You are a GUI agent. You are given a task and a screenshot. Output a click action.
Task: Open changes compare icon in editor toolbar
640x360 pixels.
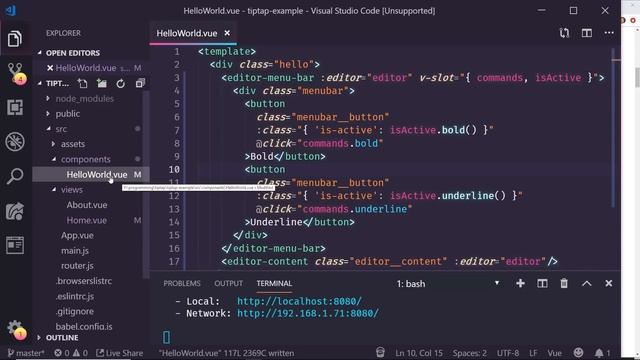point(564,33)
